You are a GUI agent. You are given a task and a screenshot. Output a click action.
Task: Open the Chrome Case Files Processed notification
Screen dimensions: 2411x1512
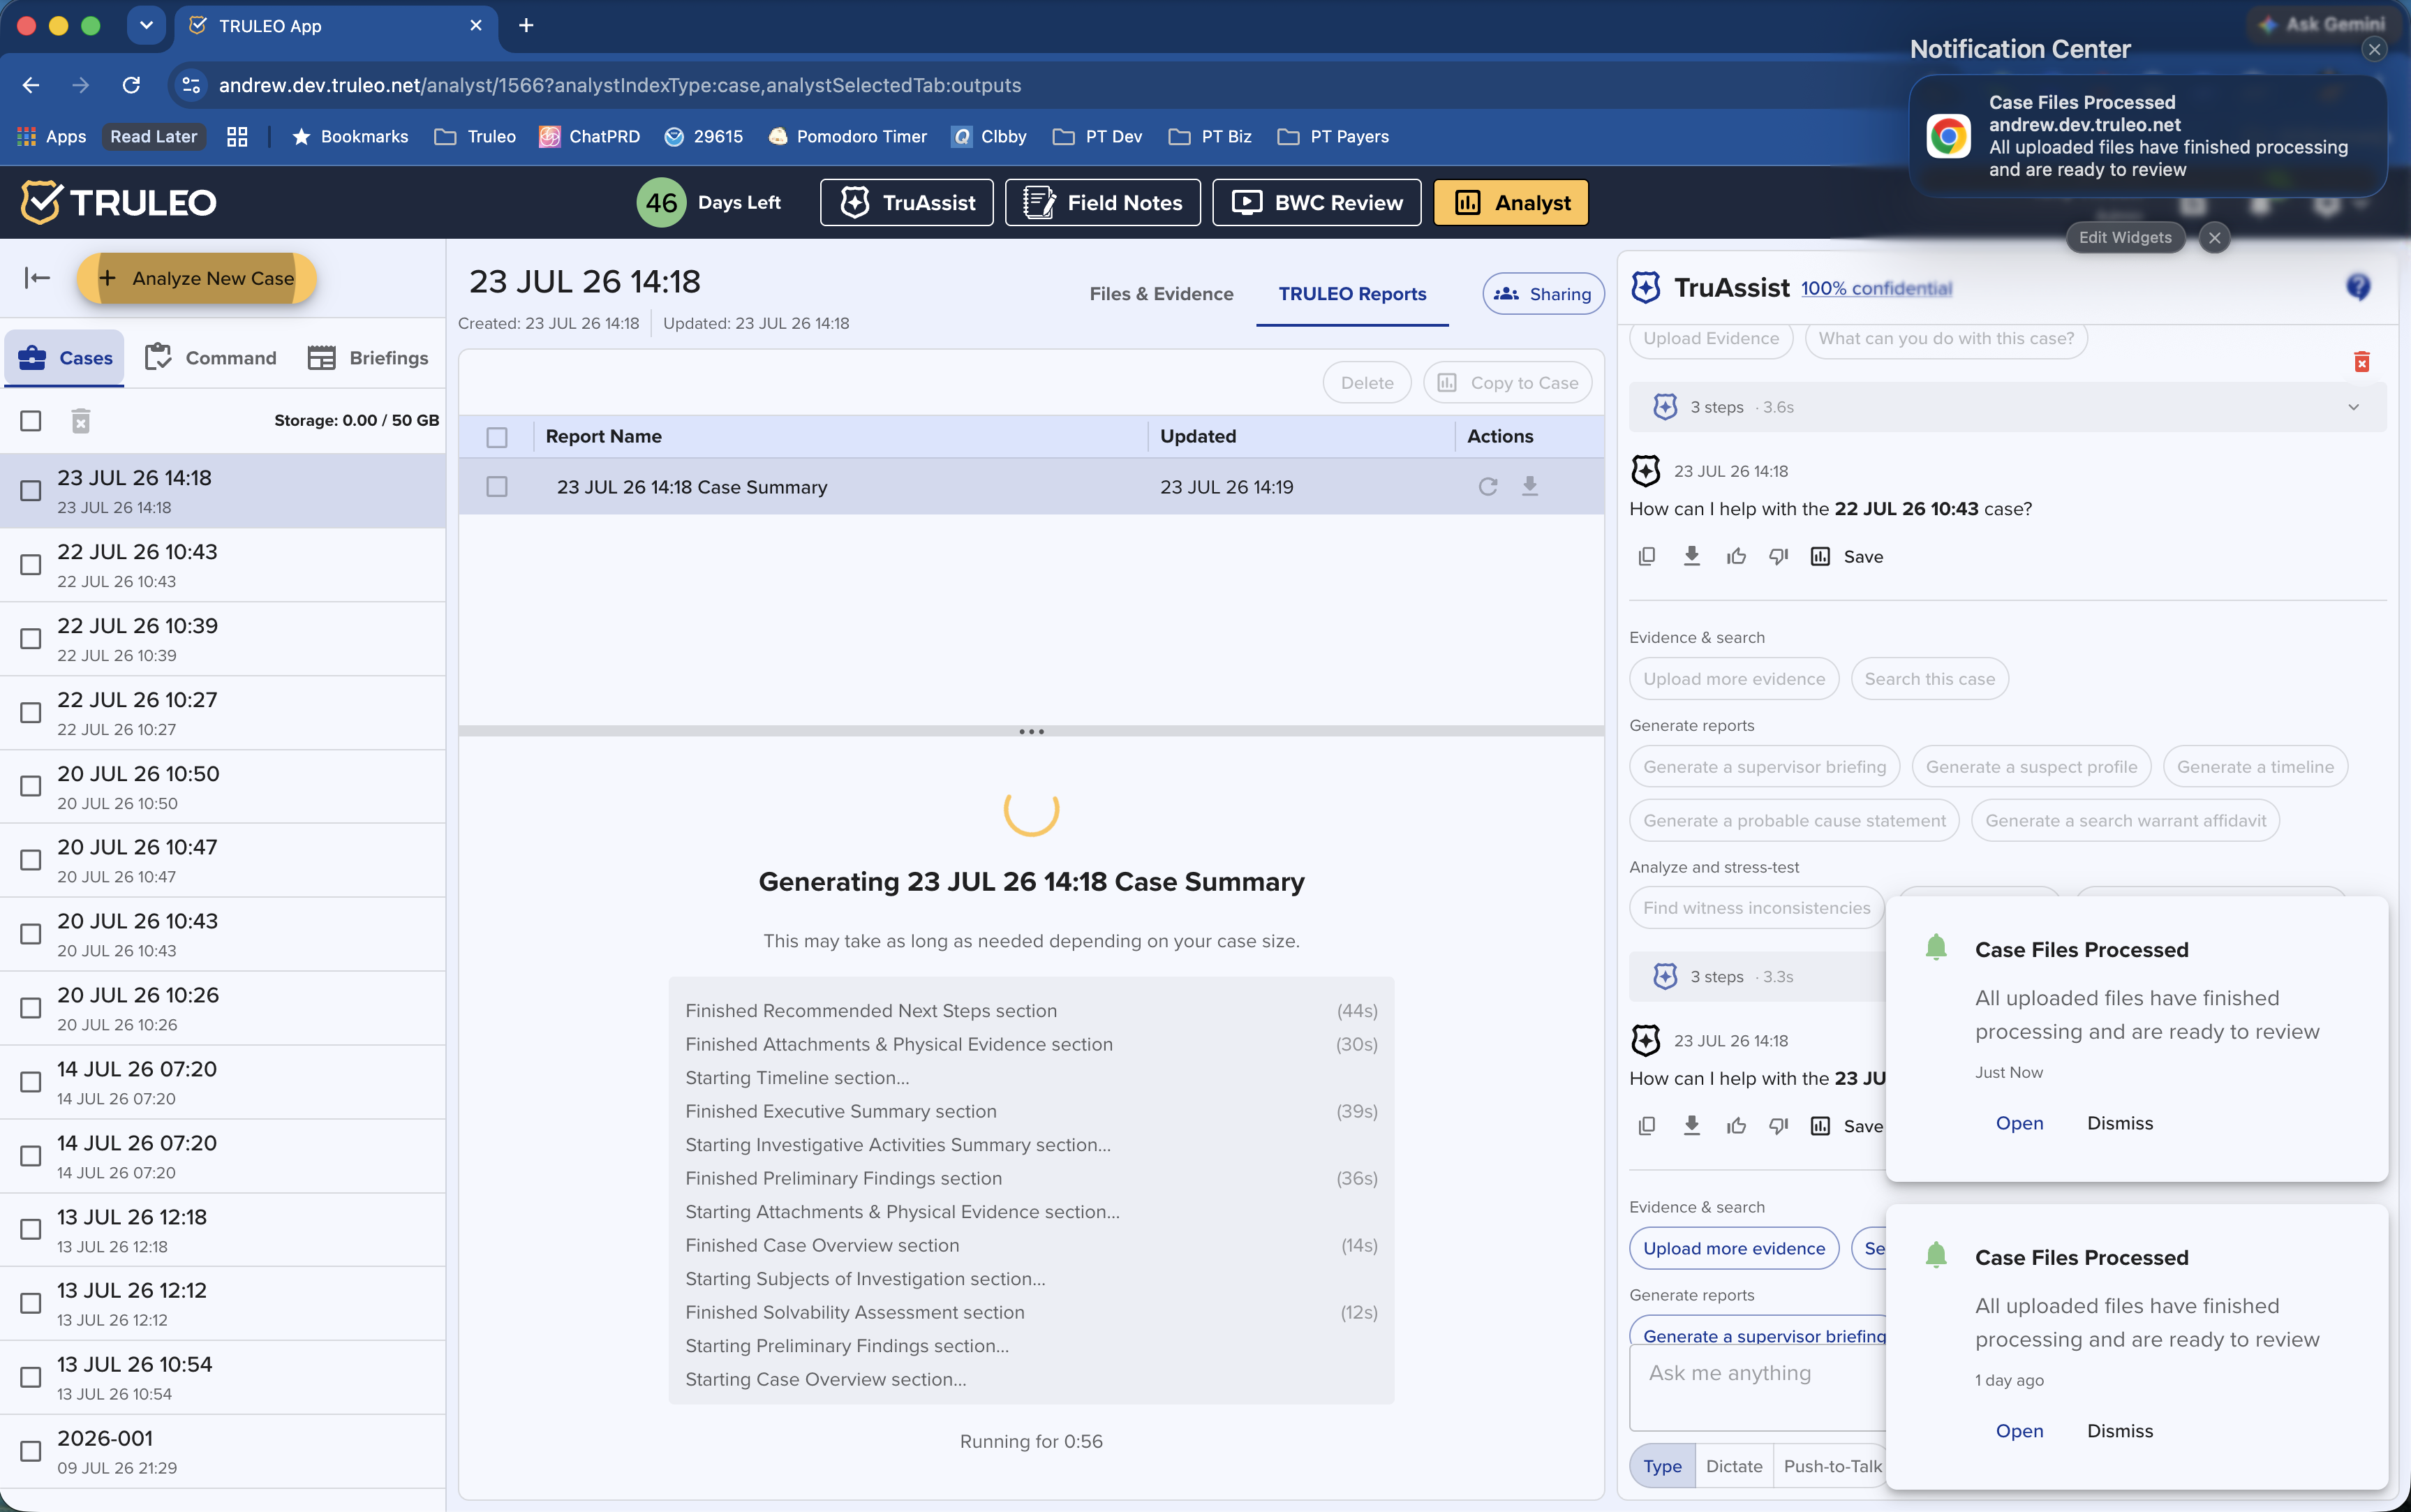pyautogui.click(x=2147, y=136)
